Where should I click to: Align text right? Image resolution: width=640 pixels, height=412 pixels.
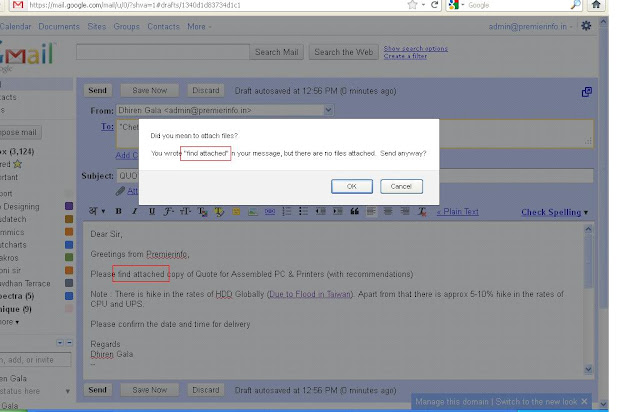point(405,211)
